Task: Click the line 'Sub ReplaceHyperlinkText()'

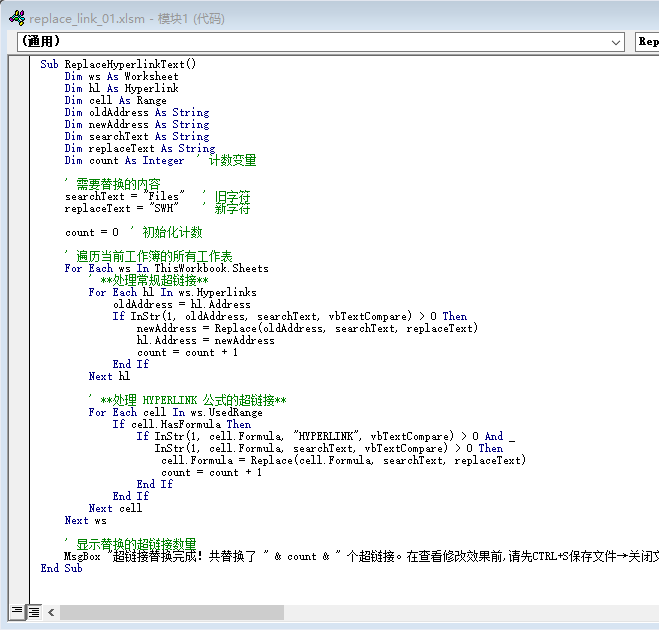Action: tap(118, 64)
